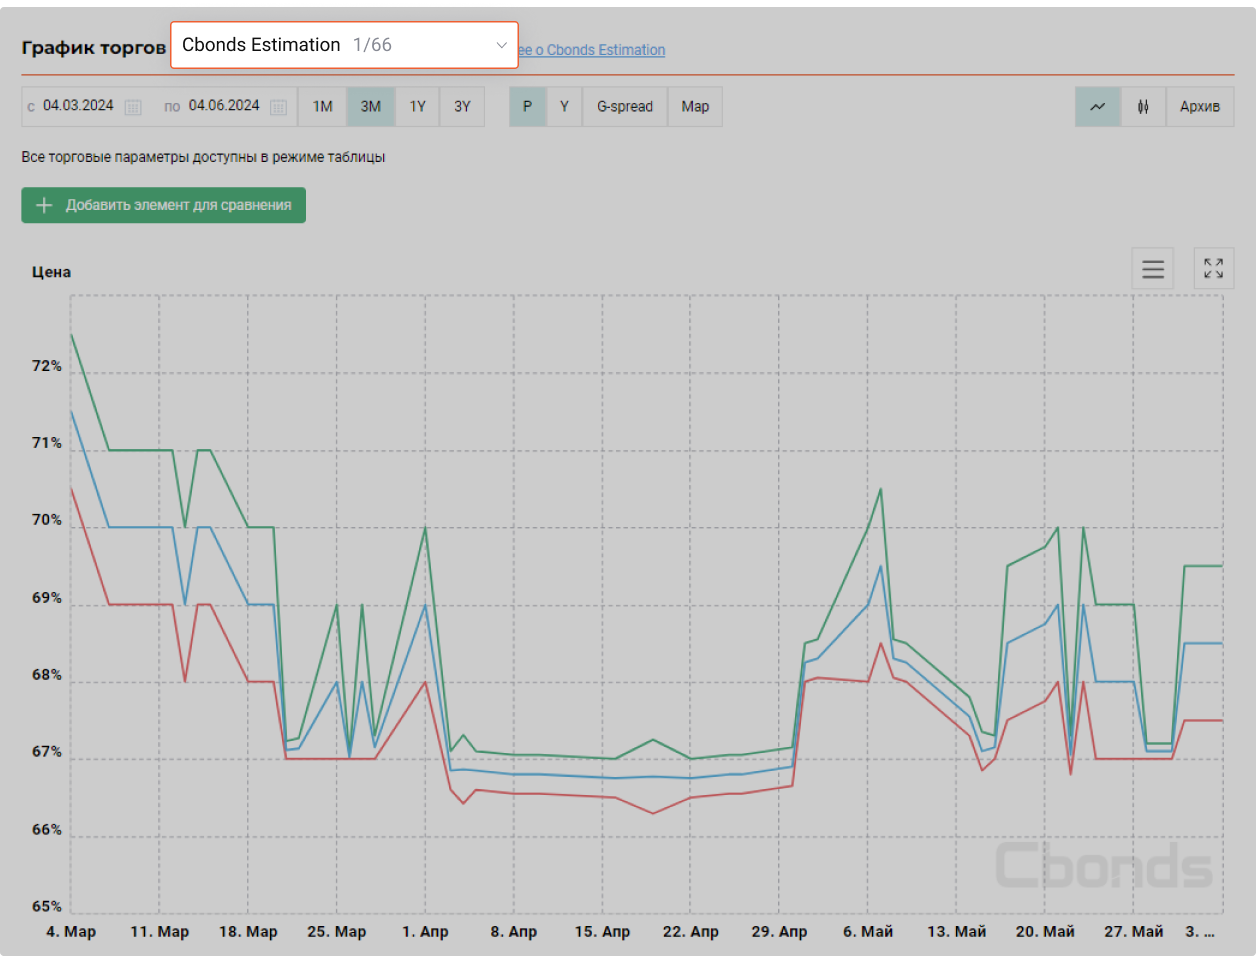The width and height of the screenshot is (1256, 956).
Task: Edit the start date field 04.03.2024
Action: 78,106
